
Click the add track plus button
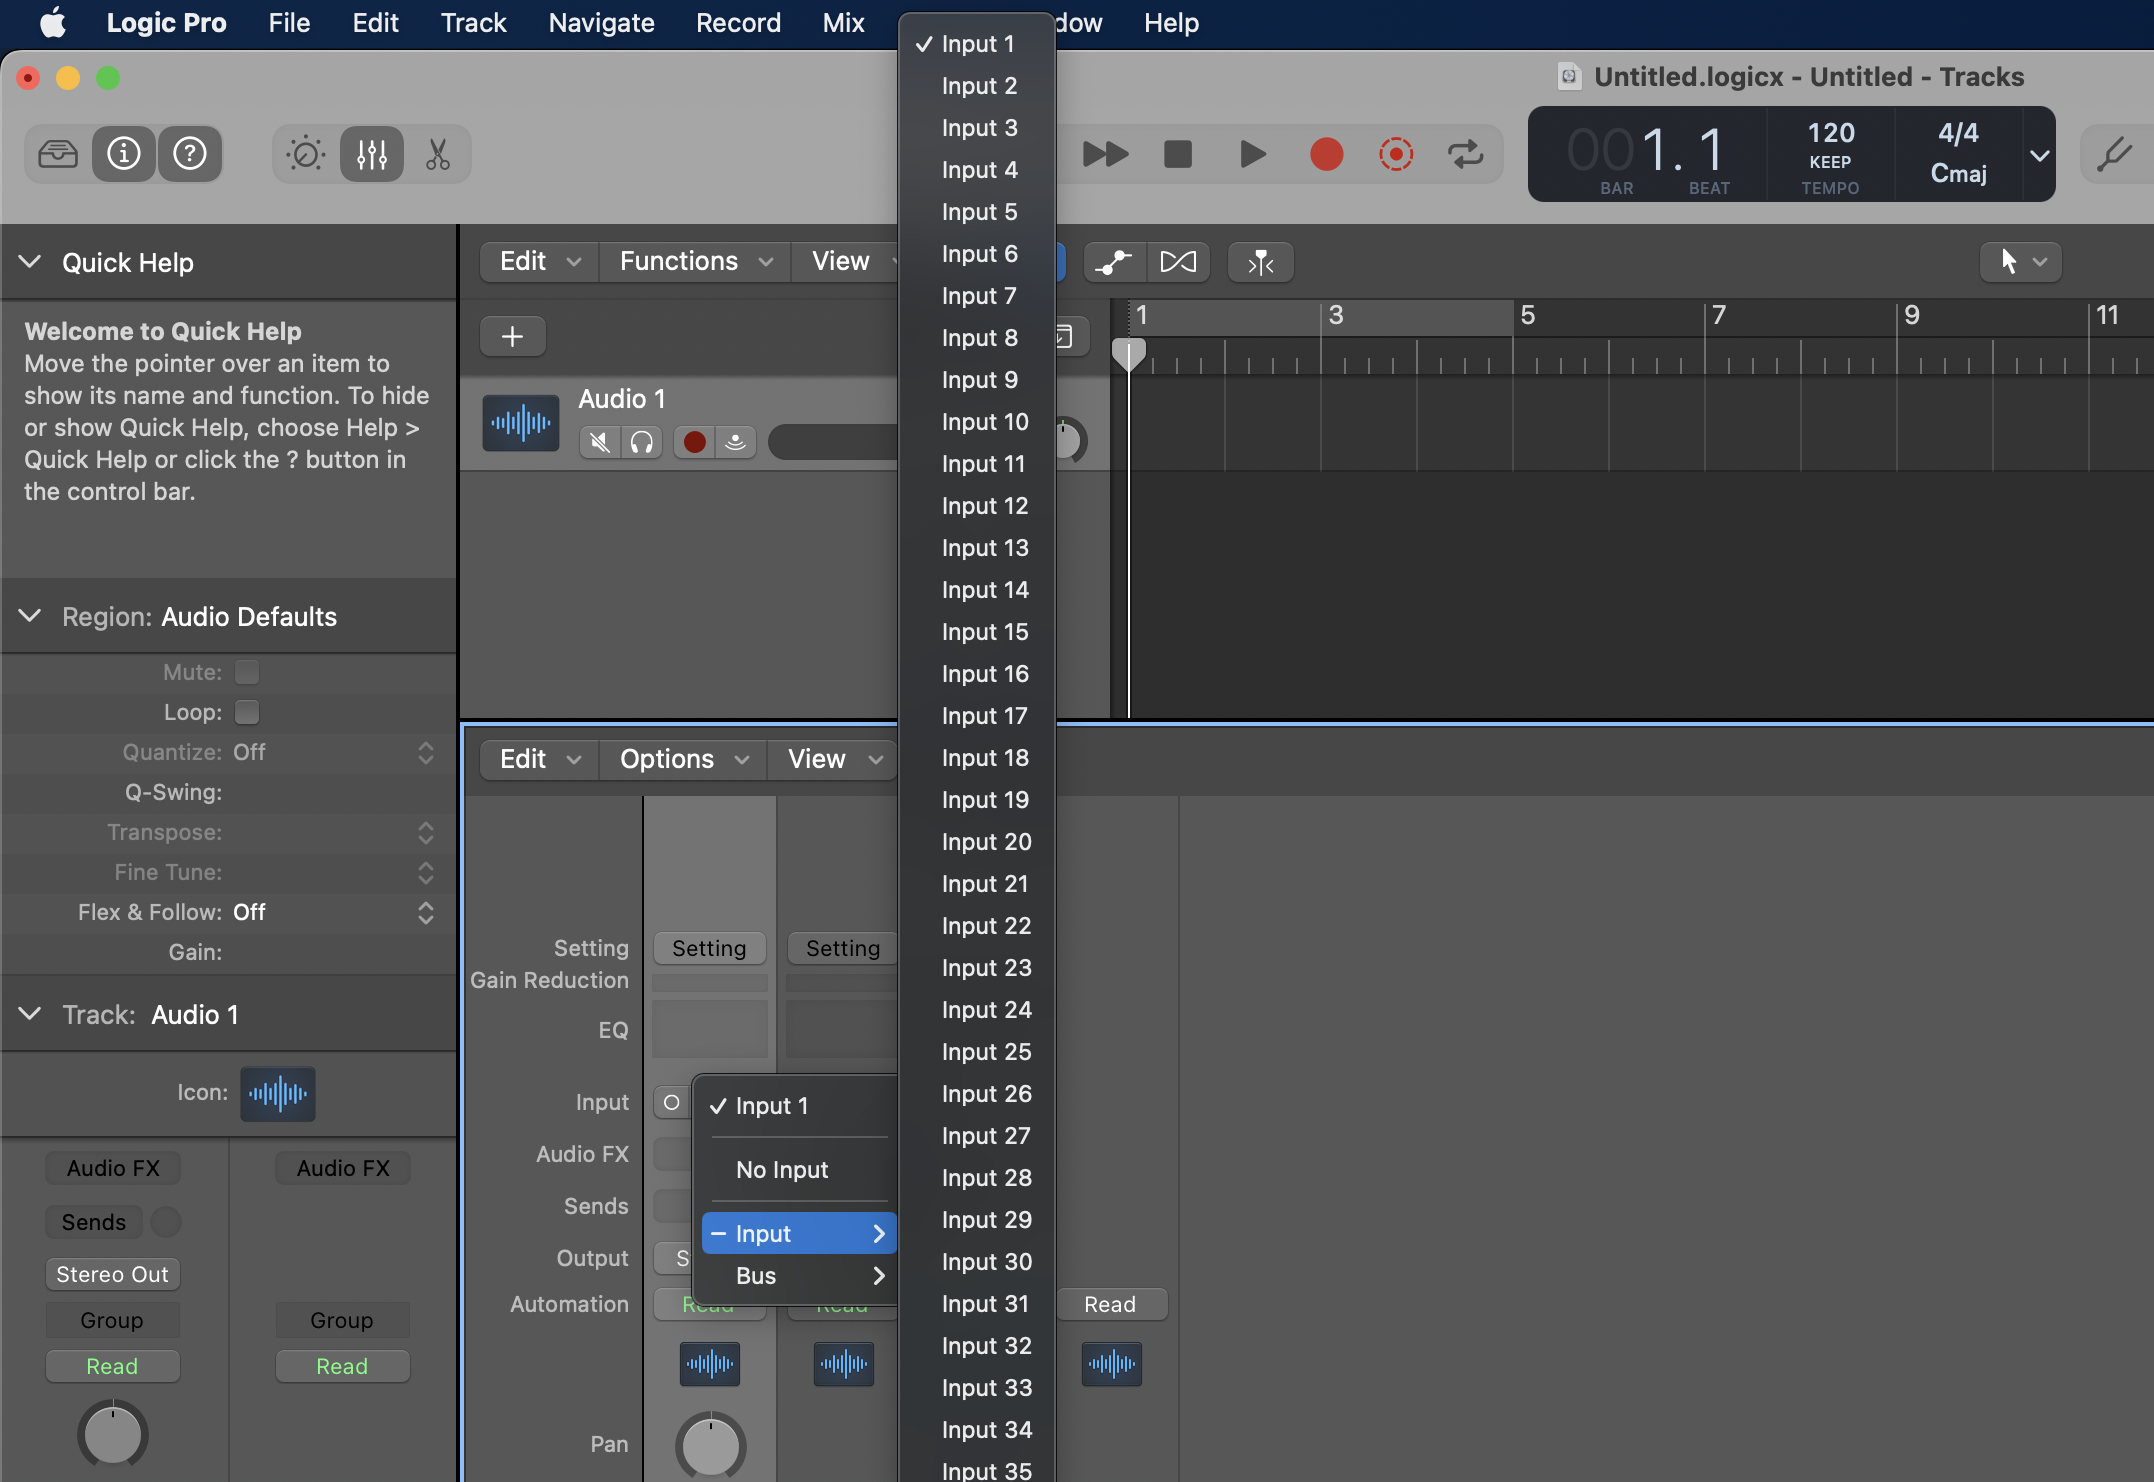click(512, 337)
